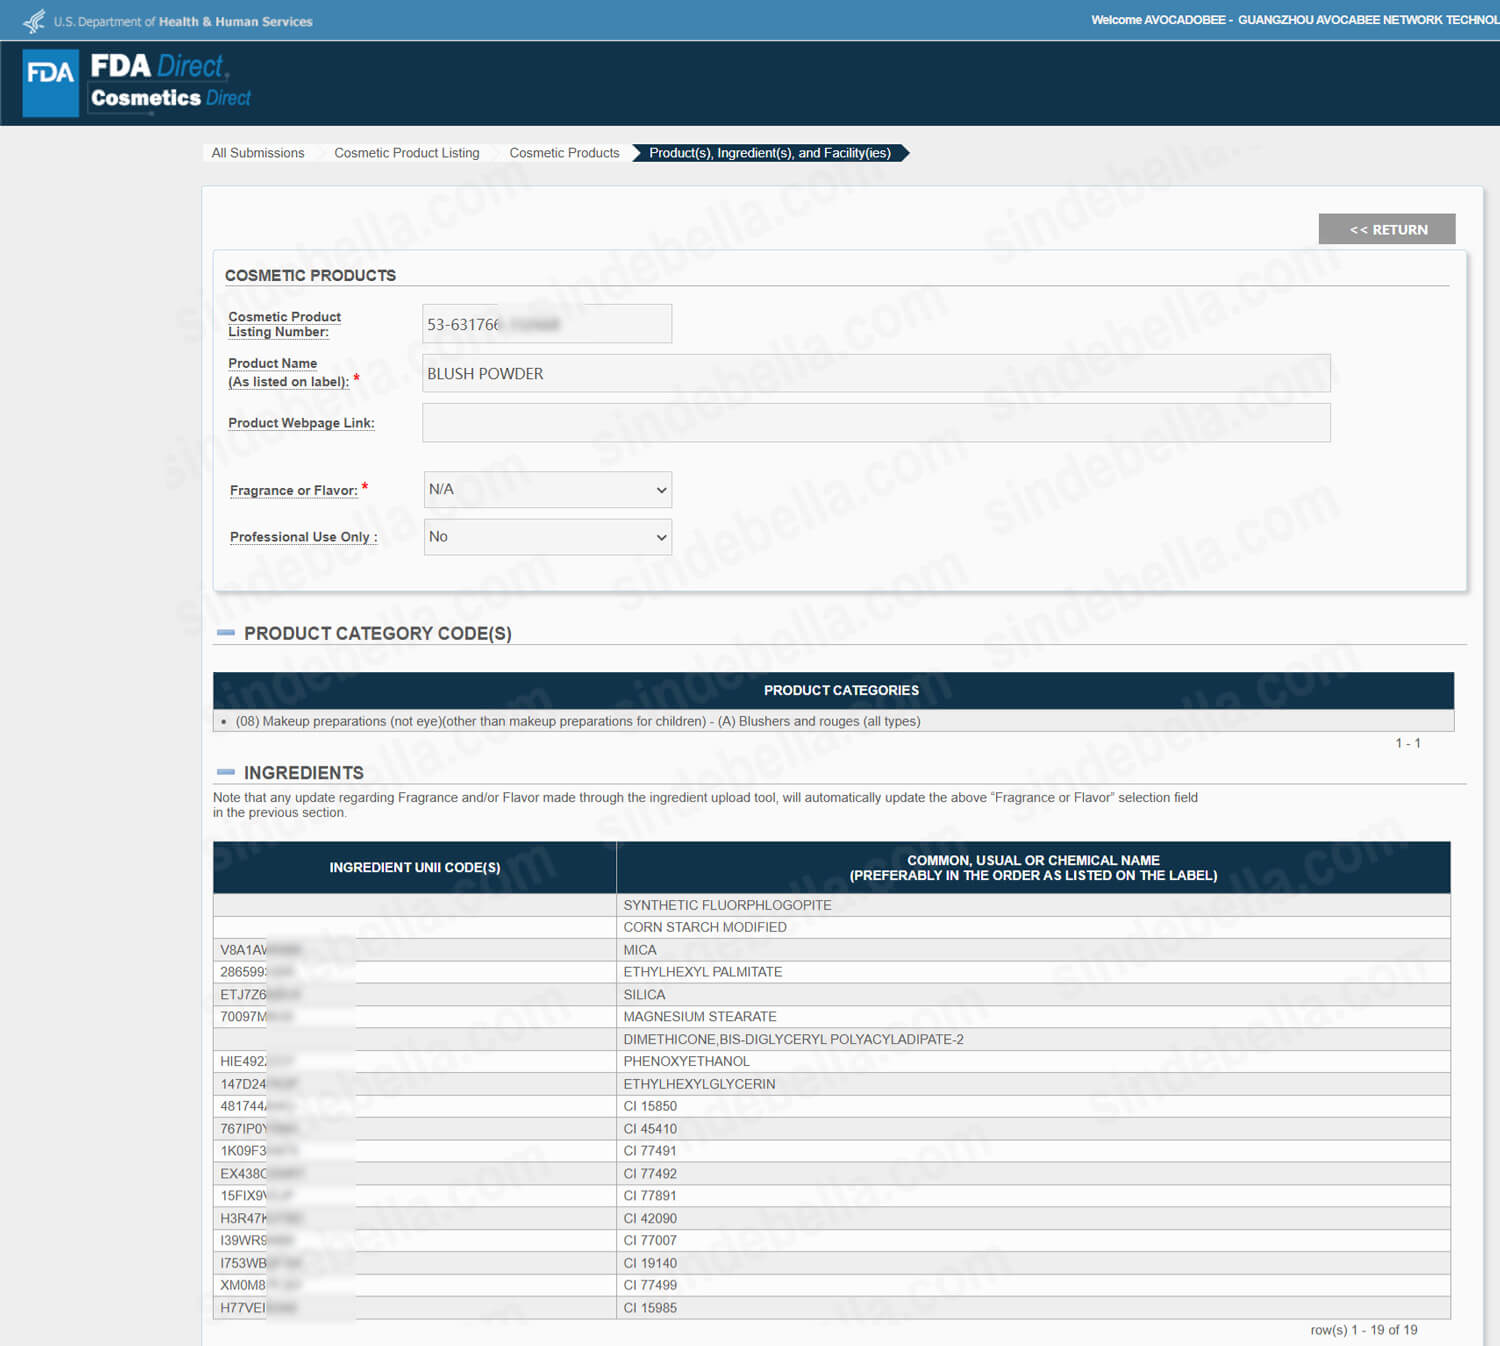Go to All Submissions breadcrumb
This screenshot has width=1500, height=1346.
pyautogui.click(x=258, y=153)
